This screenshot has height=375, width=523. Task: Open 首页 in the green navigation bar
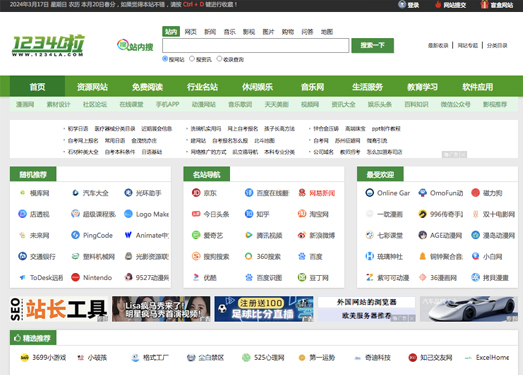tap(37, 87)
